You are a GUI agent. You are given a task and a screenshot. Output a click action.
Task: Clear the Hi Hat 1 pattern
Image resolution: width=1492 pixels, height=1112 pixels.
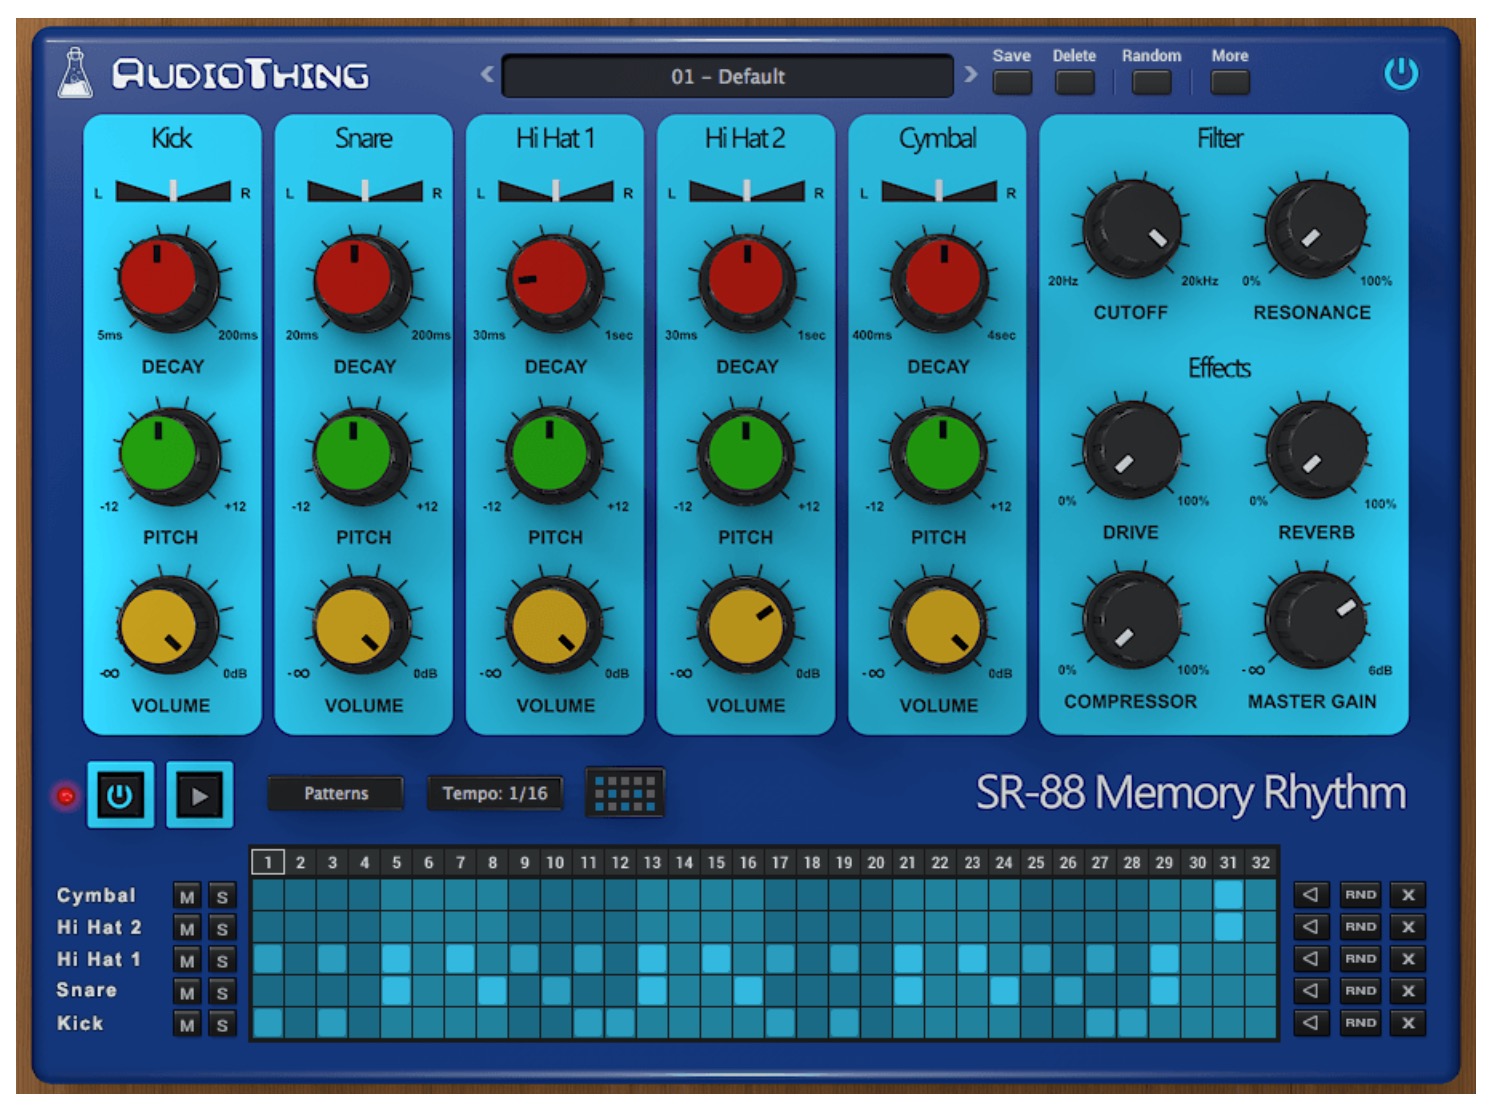1408,959
